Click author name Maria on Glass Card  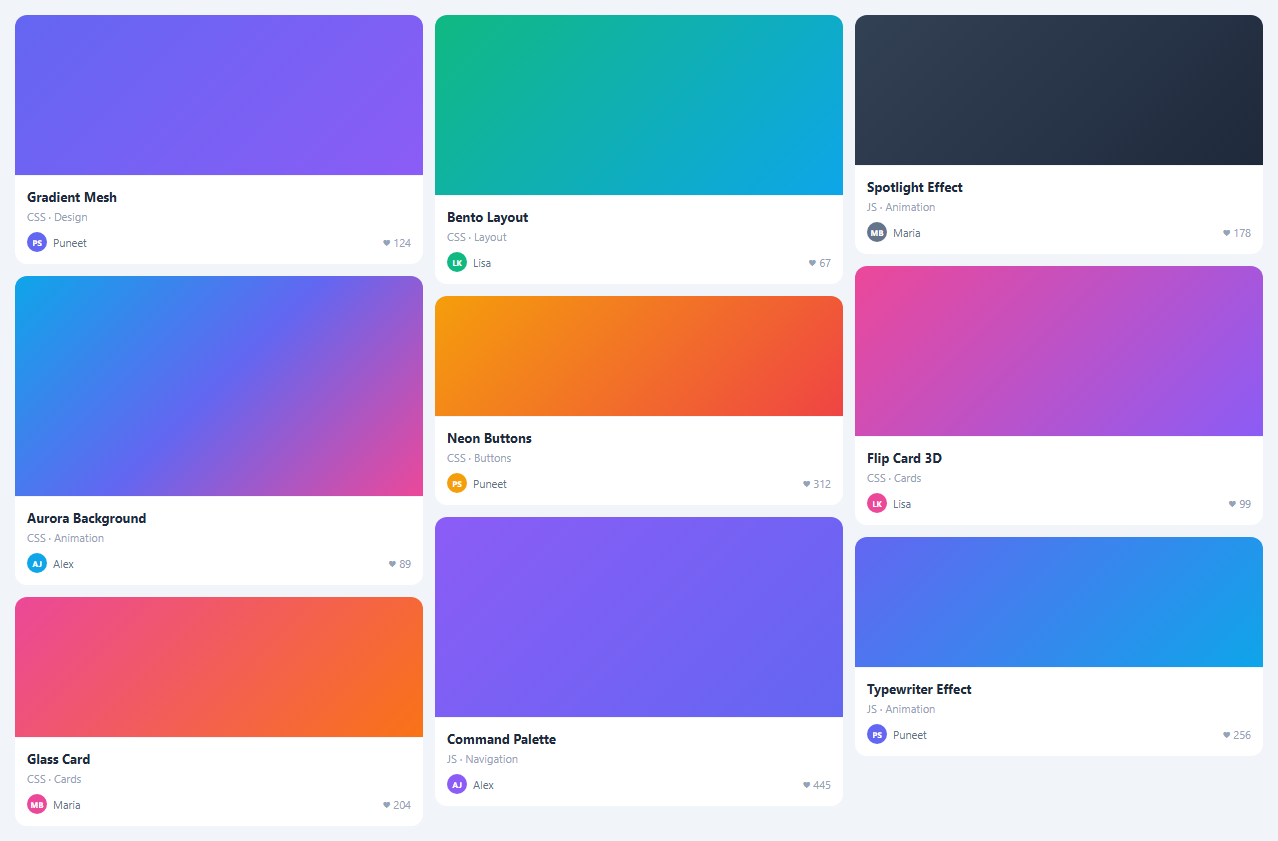(67, 805)
